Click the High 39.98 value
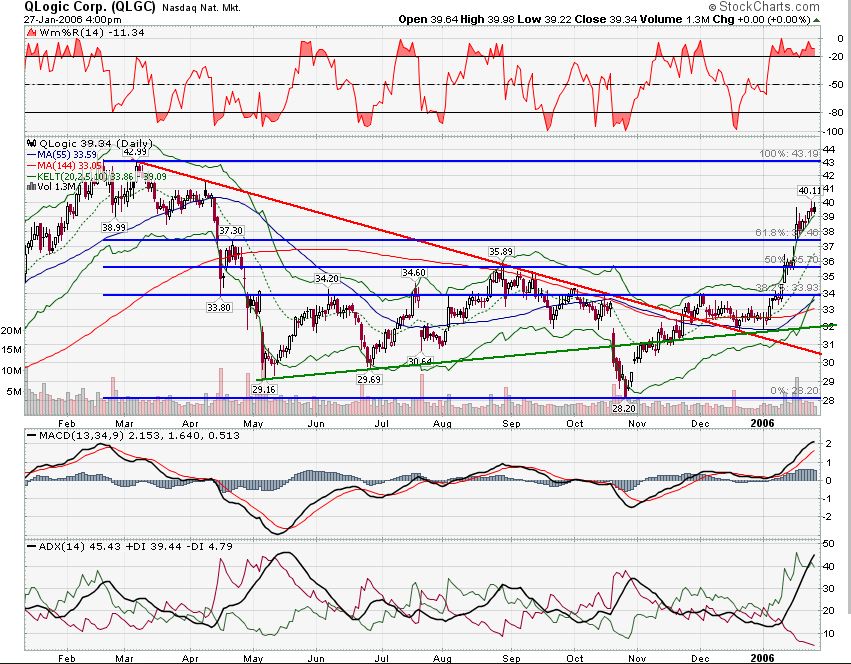The image size is (851, 664). [487, 20]
